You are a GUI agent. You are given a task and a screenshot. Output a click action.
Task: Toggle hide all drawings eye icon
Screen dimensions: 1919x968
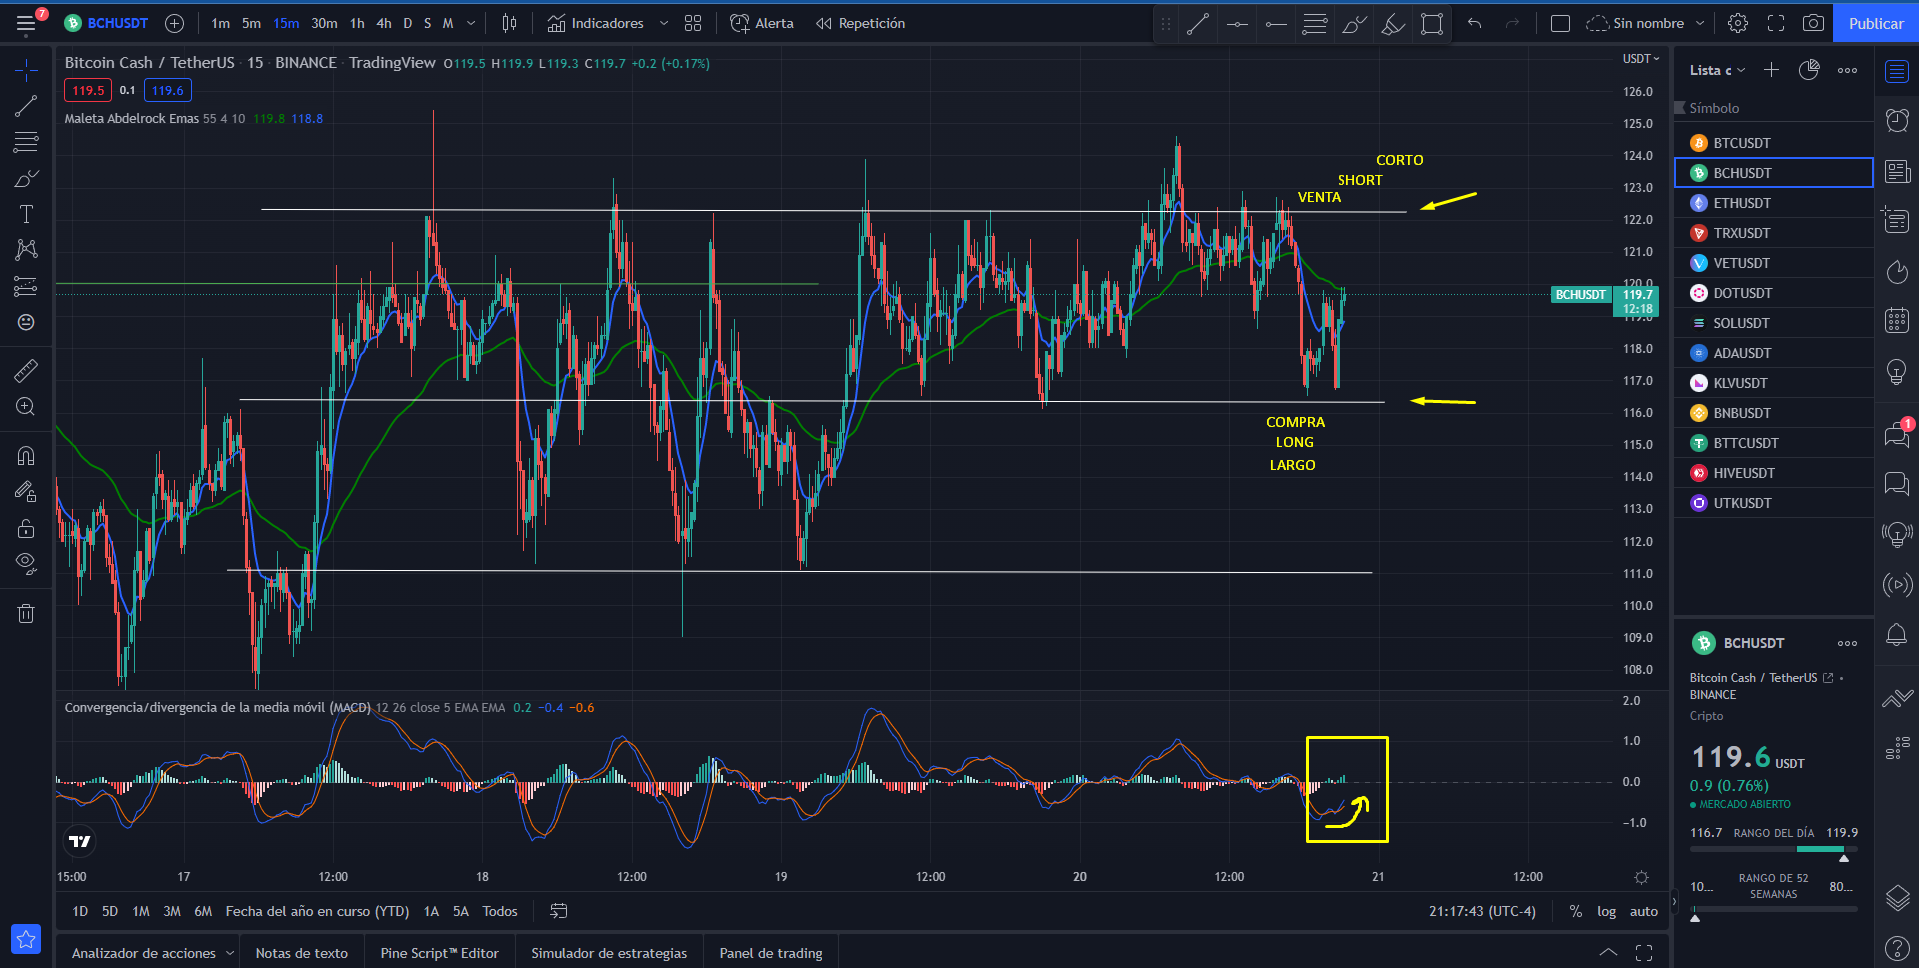26,563
